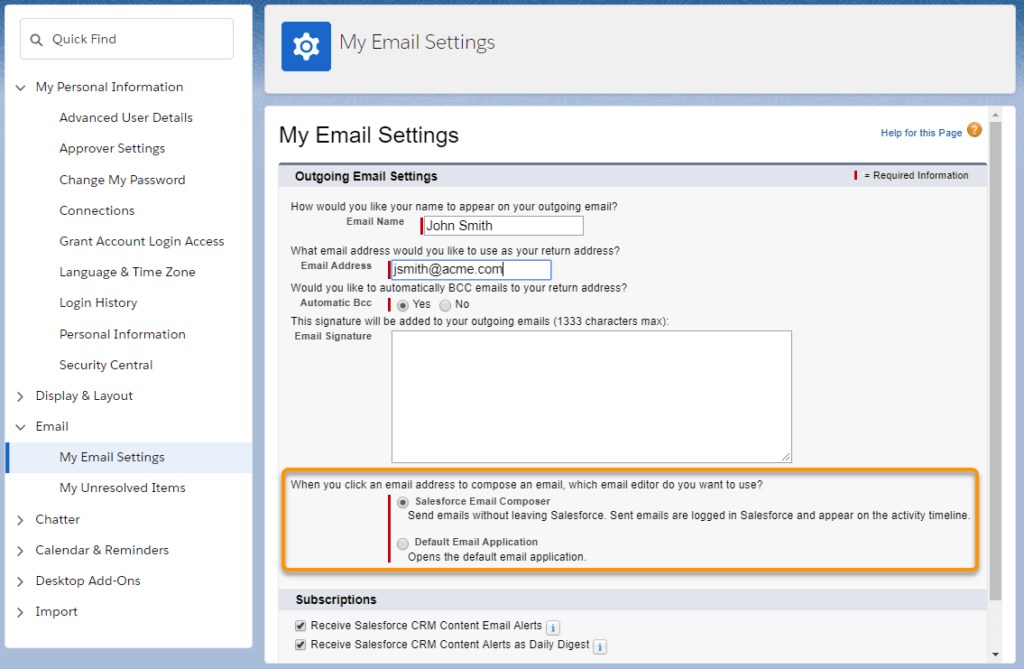Click the gear icon beside My Email Settings
Image resolution: width=1024 pixels, height=669 pixels.
pyautogui.click(x=306, y=46)
